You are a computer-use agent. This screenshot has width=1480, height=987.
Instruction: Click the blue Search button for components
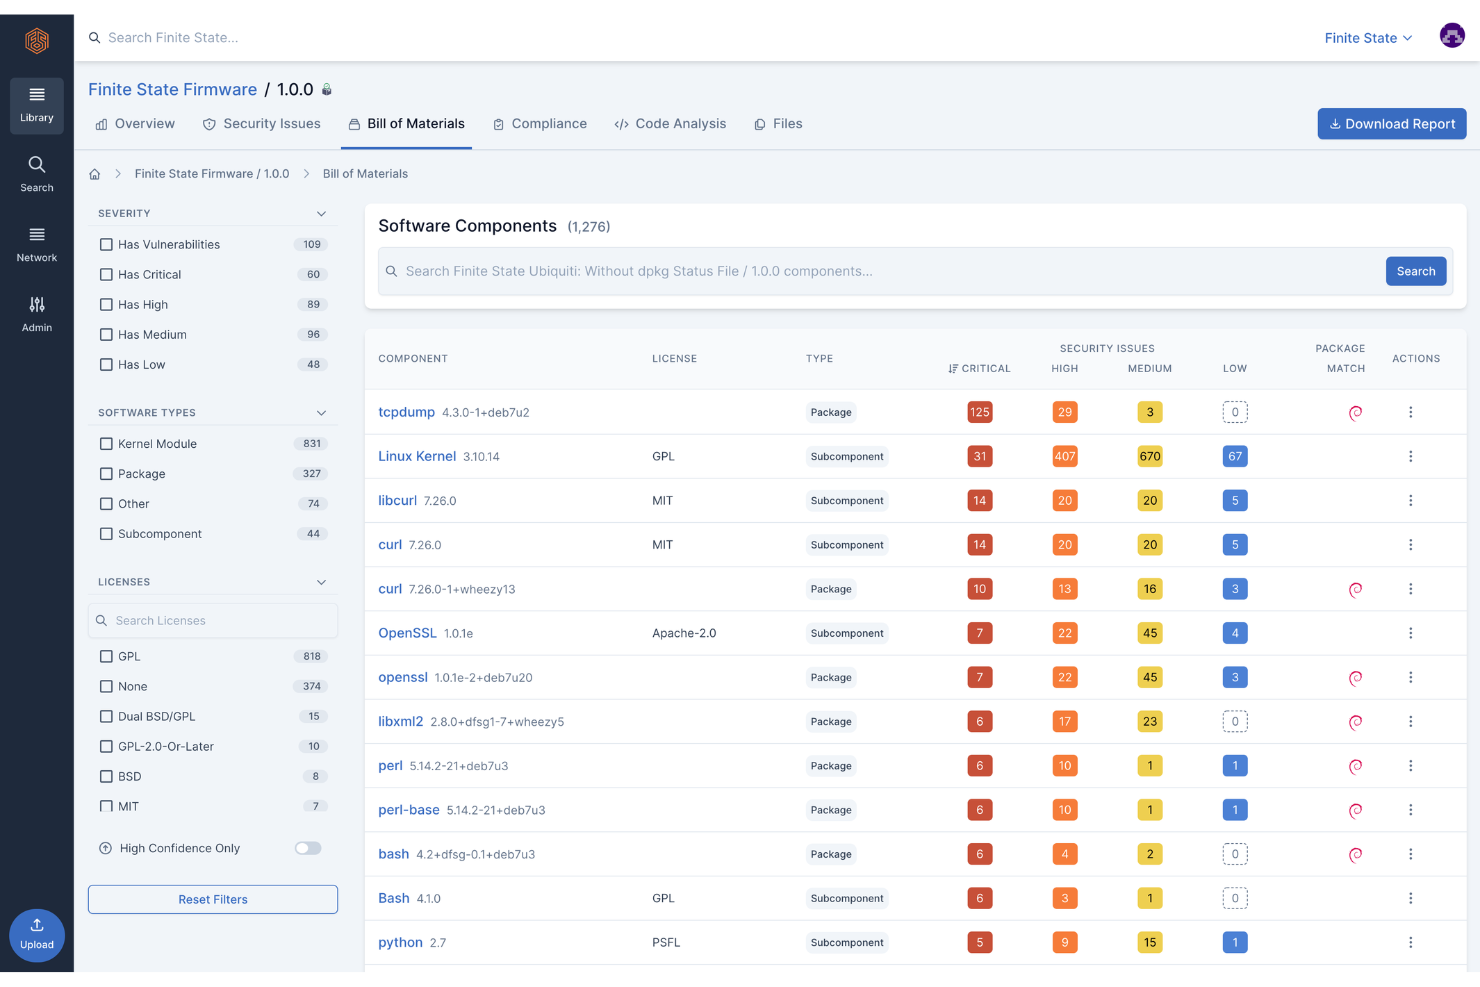click(1416, 271)
